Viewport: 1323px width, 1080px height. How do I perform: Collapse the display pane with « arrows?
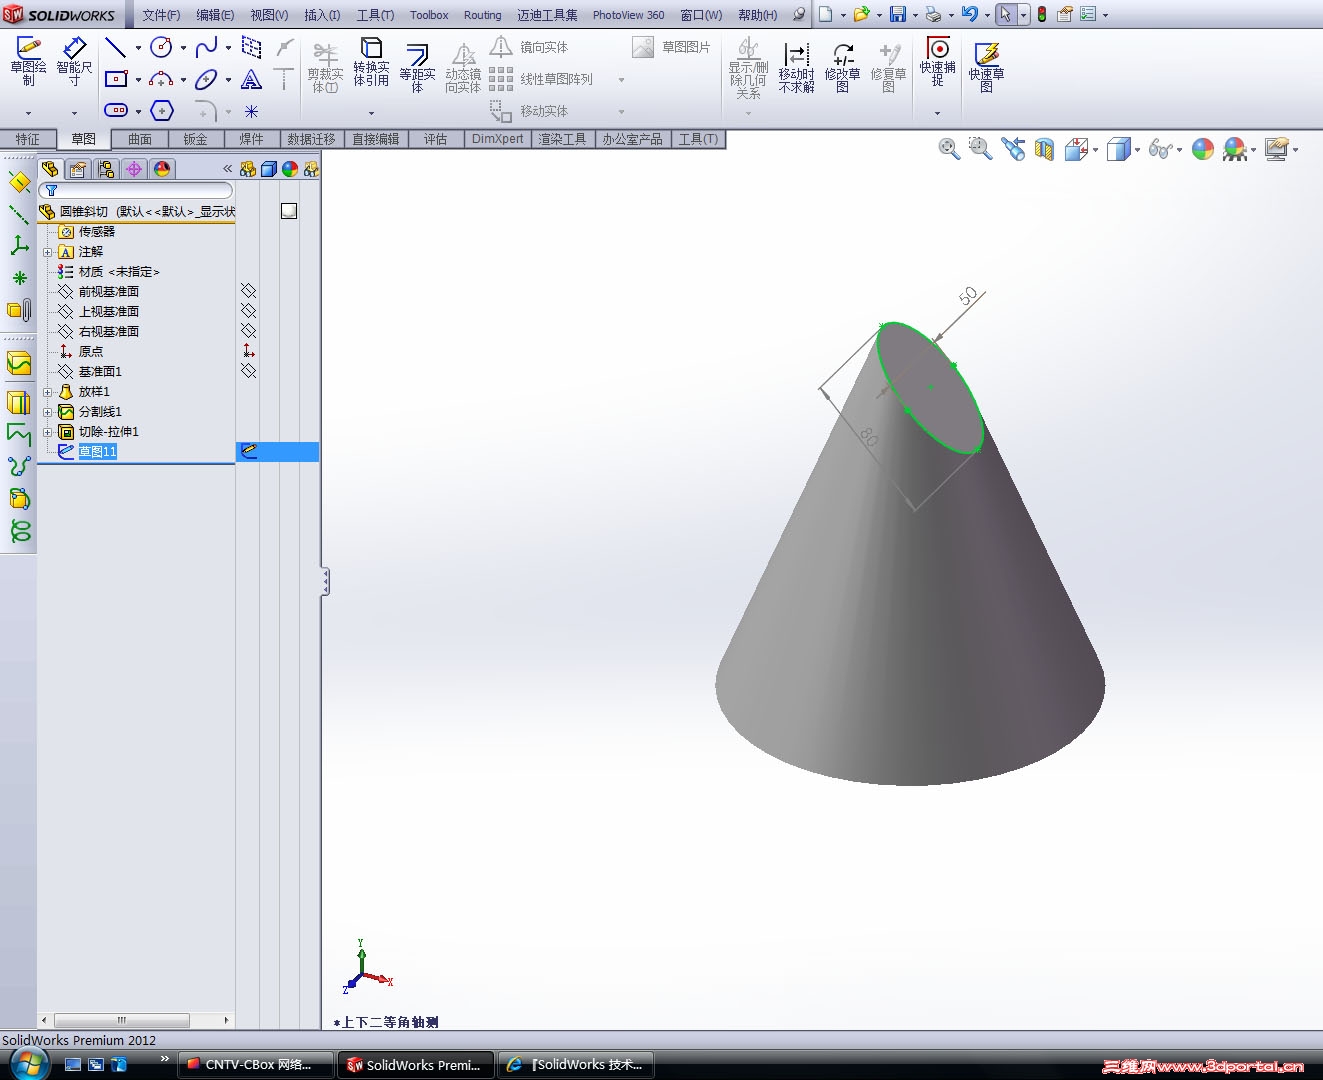[x=227, y=169]
